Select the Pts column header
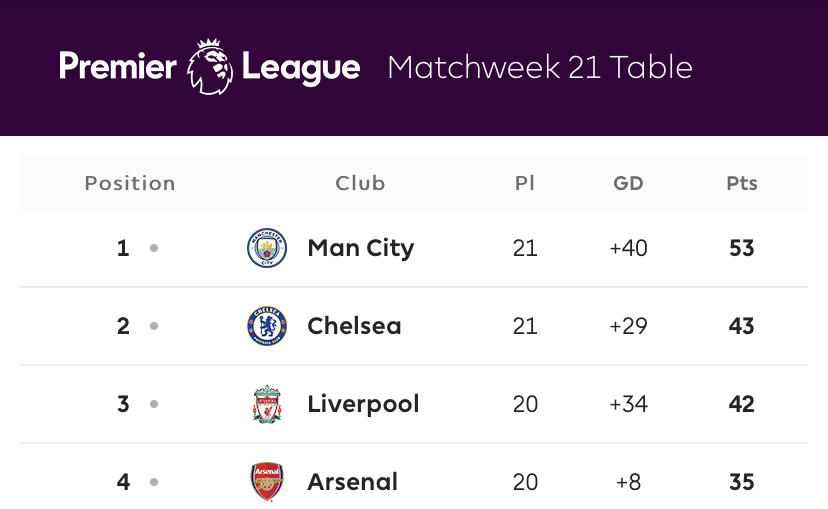This screenshot has height=509, width=828. [742, 183]
